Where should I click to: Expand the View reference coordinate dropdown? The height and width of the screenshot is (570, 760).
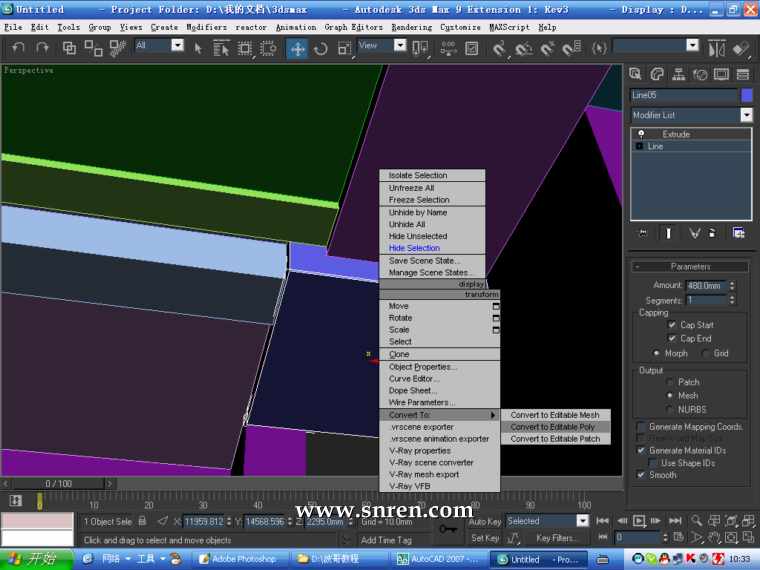point(401,45)
